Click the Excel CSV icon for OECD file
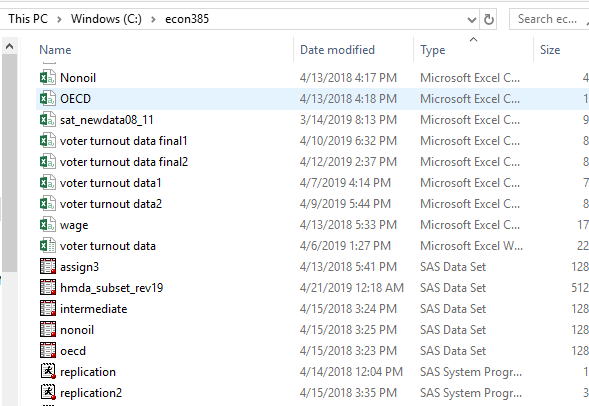The width and height of the screenshot is (589, 406). (48, 99)
